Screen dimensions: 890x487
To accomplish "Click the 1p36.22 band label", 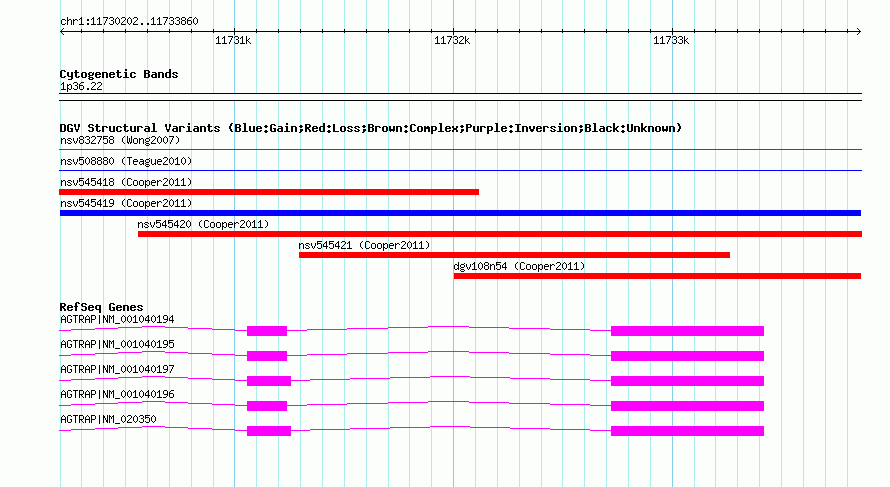I will (x=81, y=86).
